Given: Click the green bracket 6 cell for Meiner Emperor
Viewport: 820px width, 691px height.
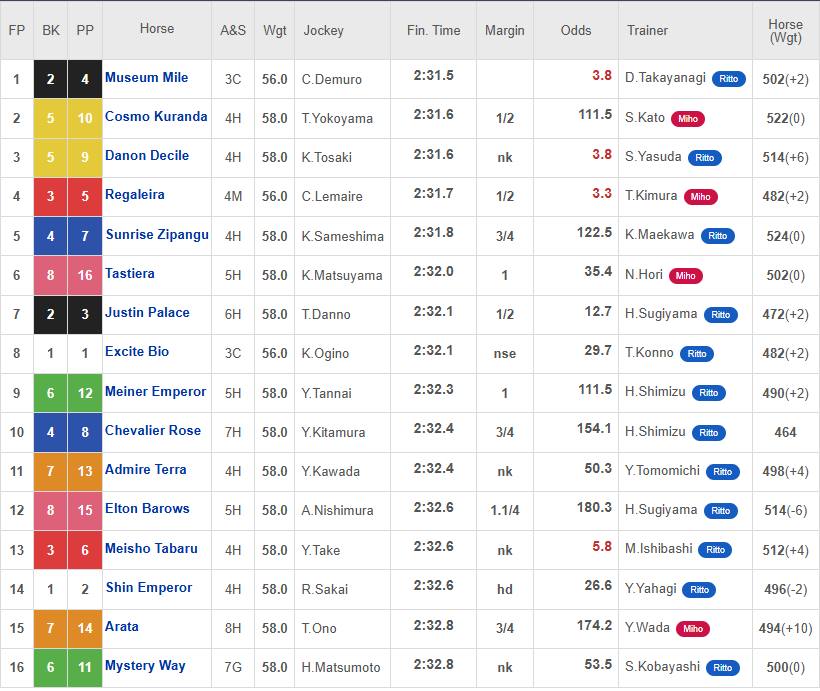Looking at the screenshot, I should [50, 393].
